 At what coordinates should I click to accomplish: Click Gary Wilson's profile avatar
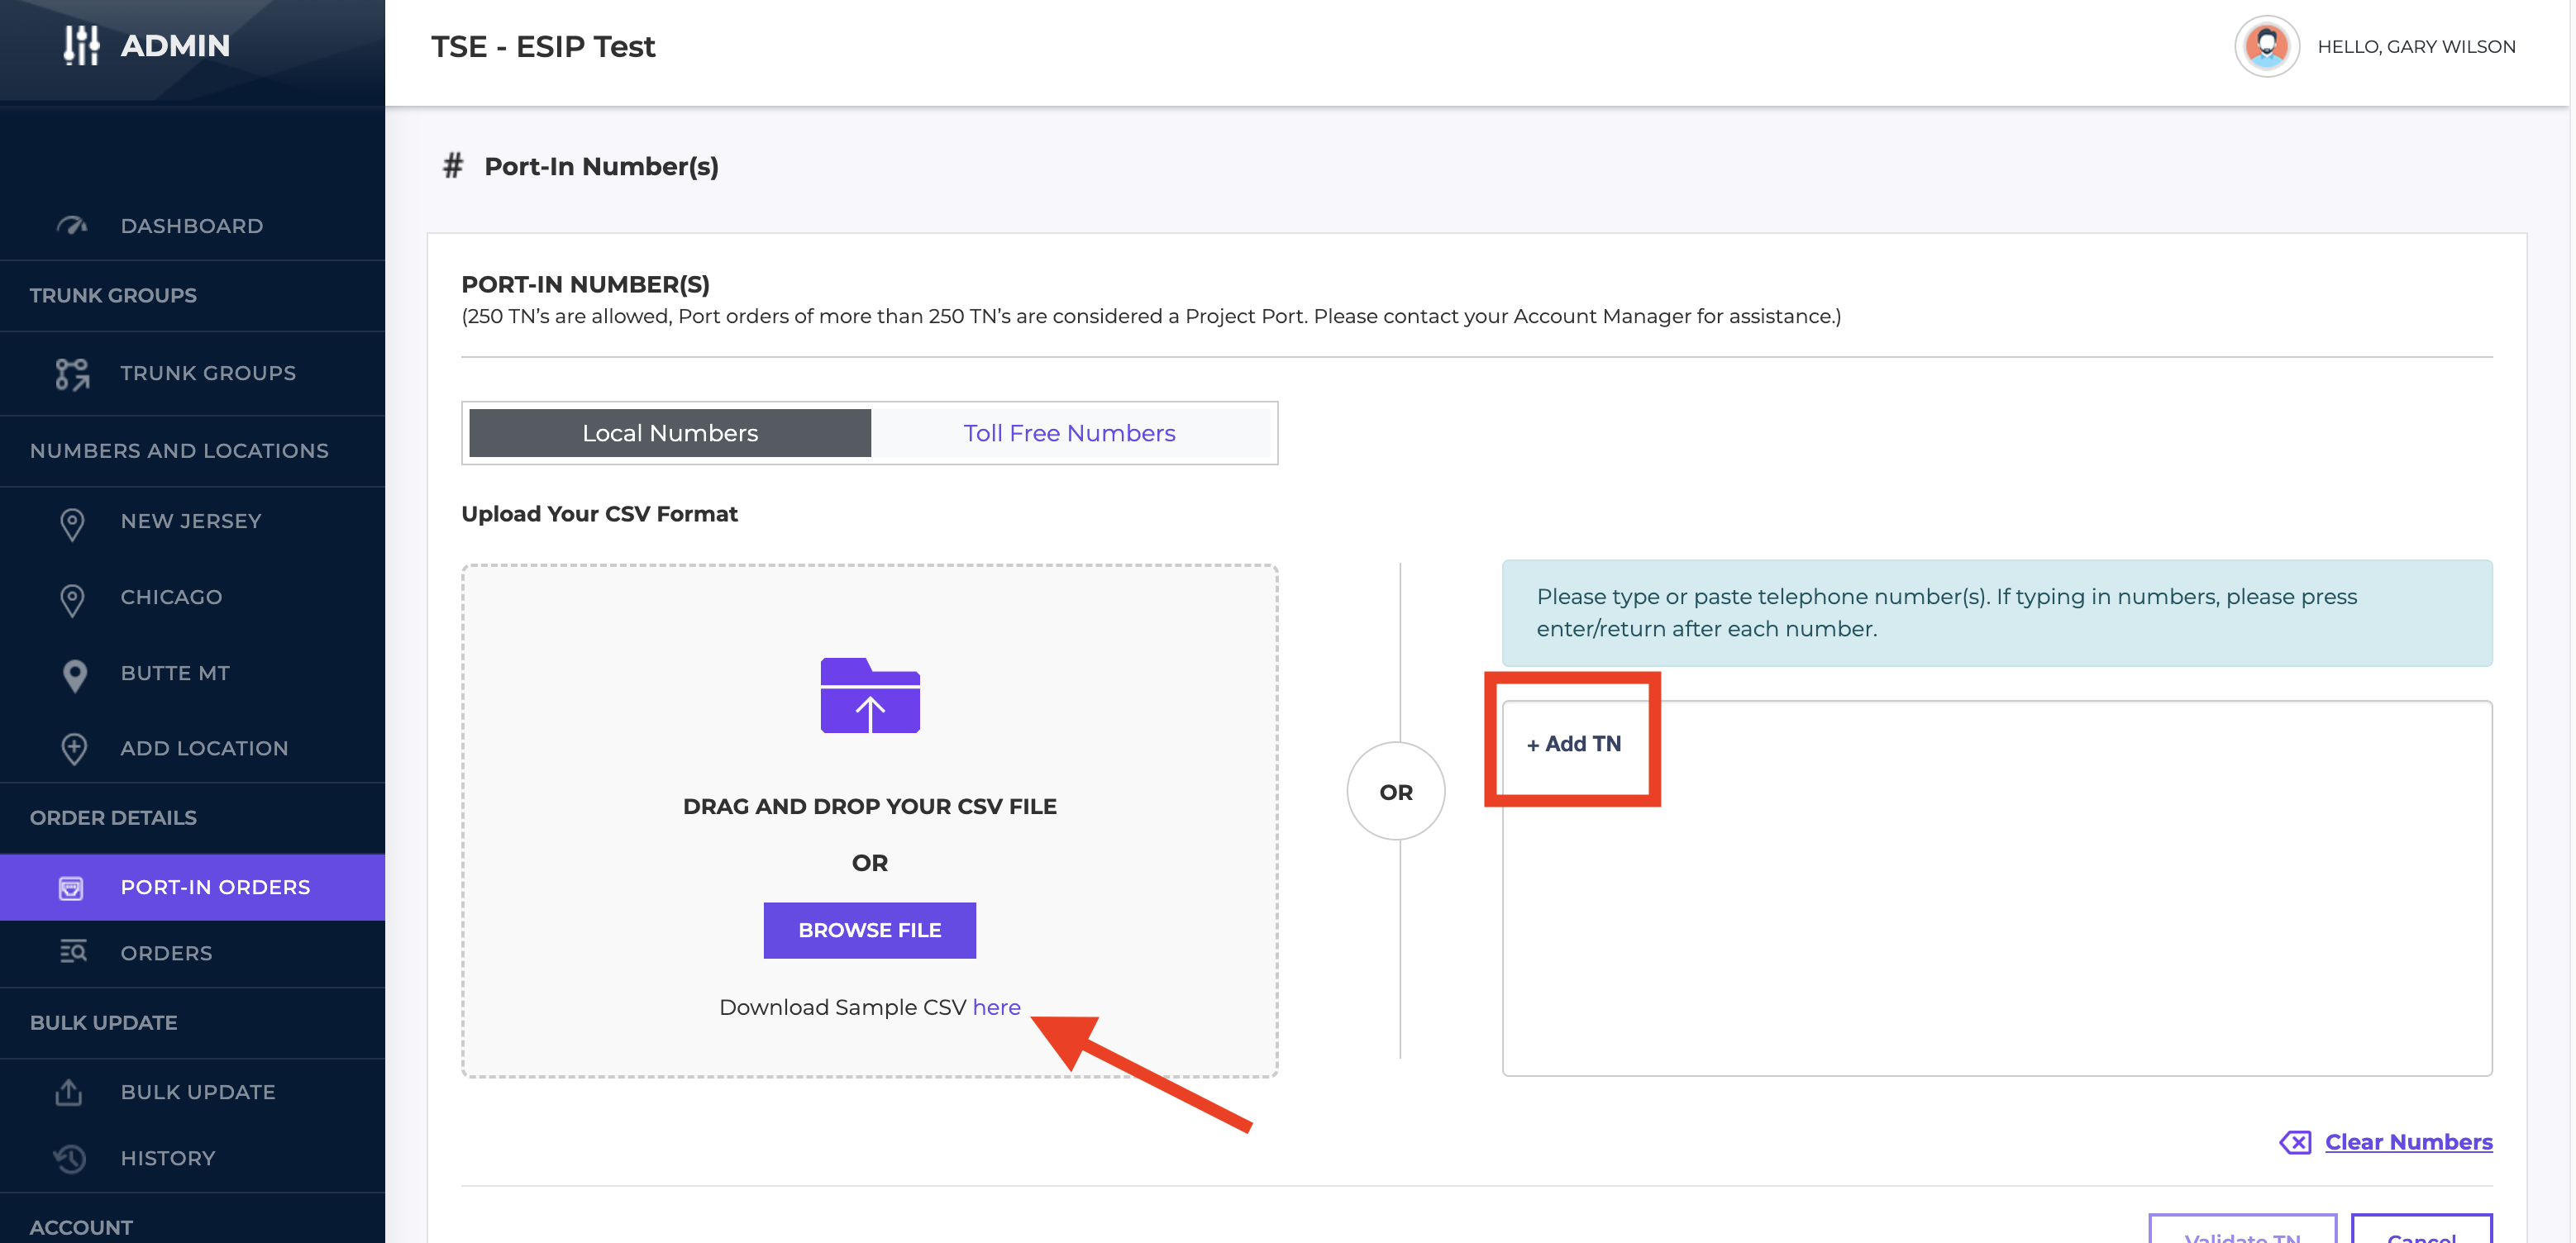2266,46
